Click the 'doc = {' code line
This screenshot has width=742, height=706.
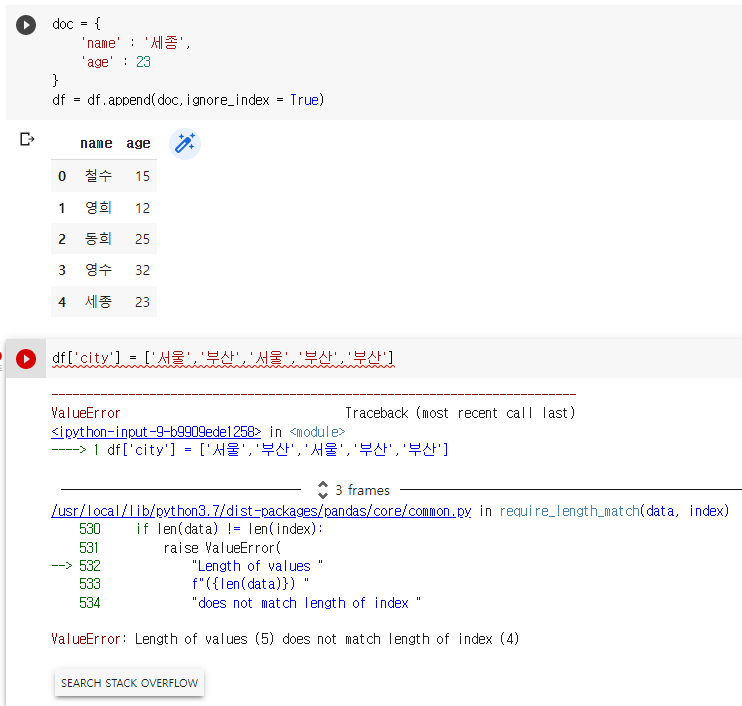click(77, 24)
